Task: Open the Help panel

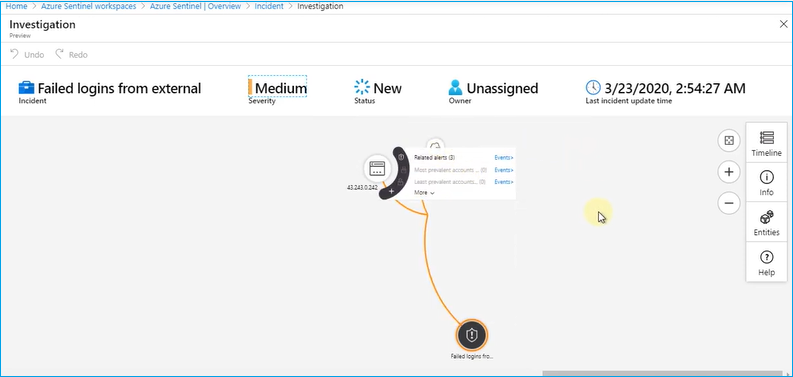Action: point(766,262)
